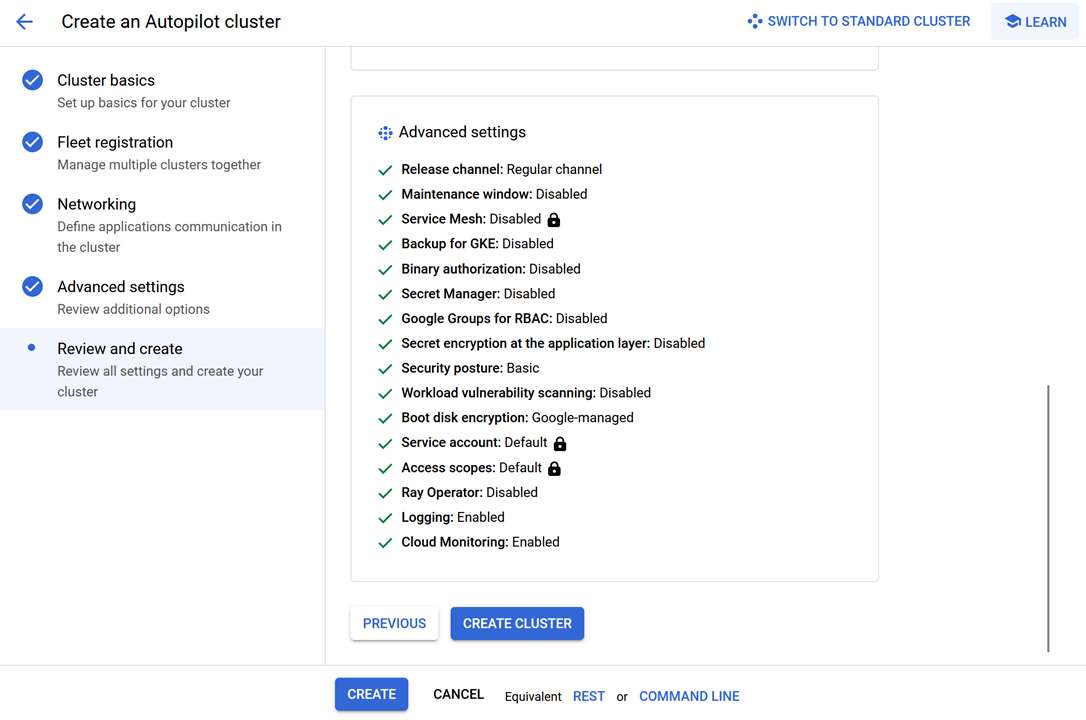Click the green check beside Secret encryption row
This screenshot has width=1086, height=720.
coord(385,345)
